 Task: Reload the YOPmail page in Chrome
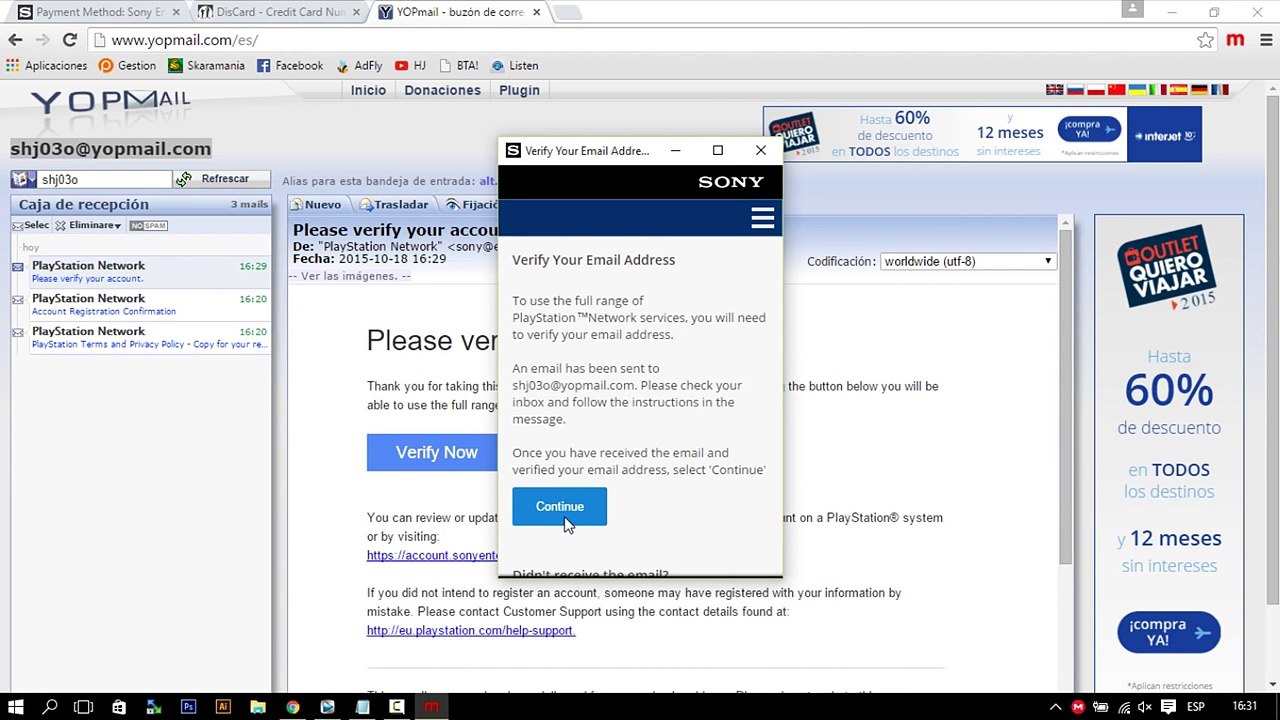pyautogui.click(x=69, y=40)
